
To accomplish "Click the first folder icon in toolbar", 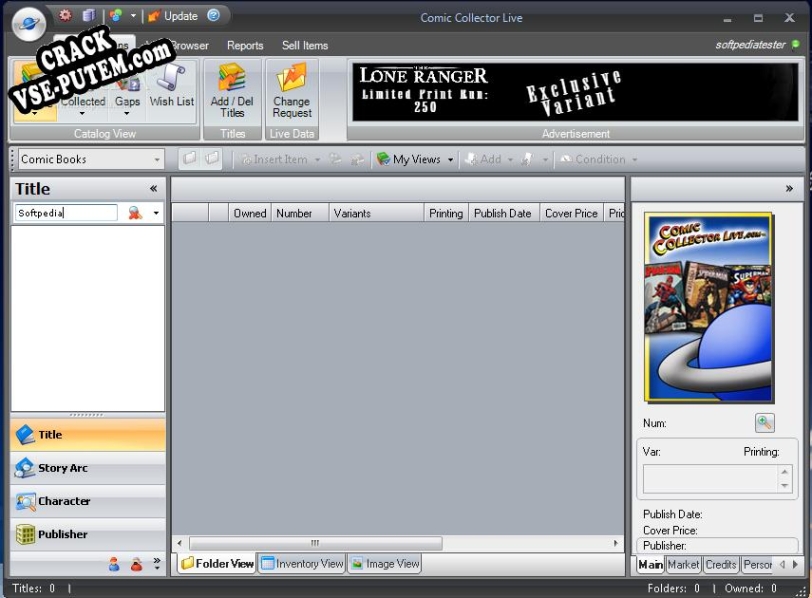I will click(x=190, y=158).
